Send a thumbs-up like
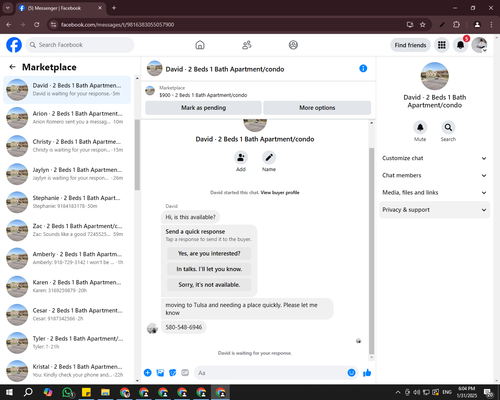This screenshot has height=400, width=500. [367, 373]
